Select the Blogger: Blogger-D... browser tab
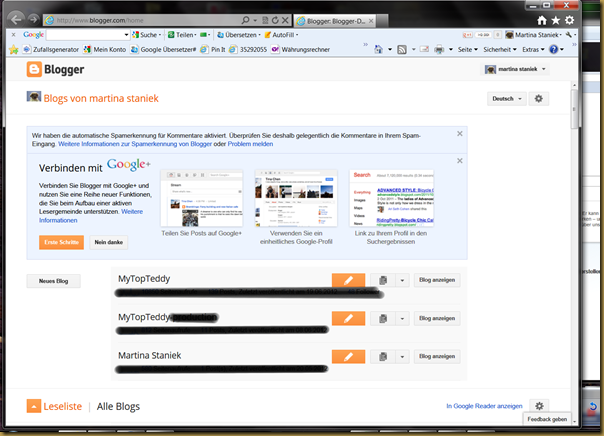 click(335, 21)
